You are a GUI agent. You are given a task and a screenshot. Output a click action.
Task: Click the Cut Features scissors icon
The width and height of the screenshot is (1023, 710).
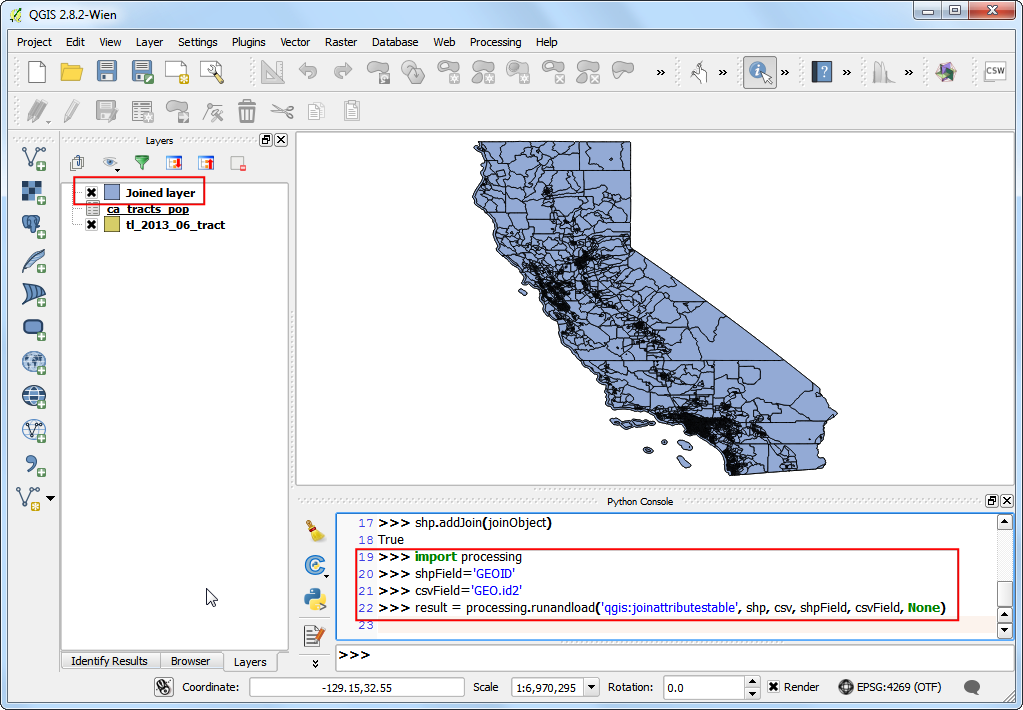pyautogui.click(x=282, y=111)
